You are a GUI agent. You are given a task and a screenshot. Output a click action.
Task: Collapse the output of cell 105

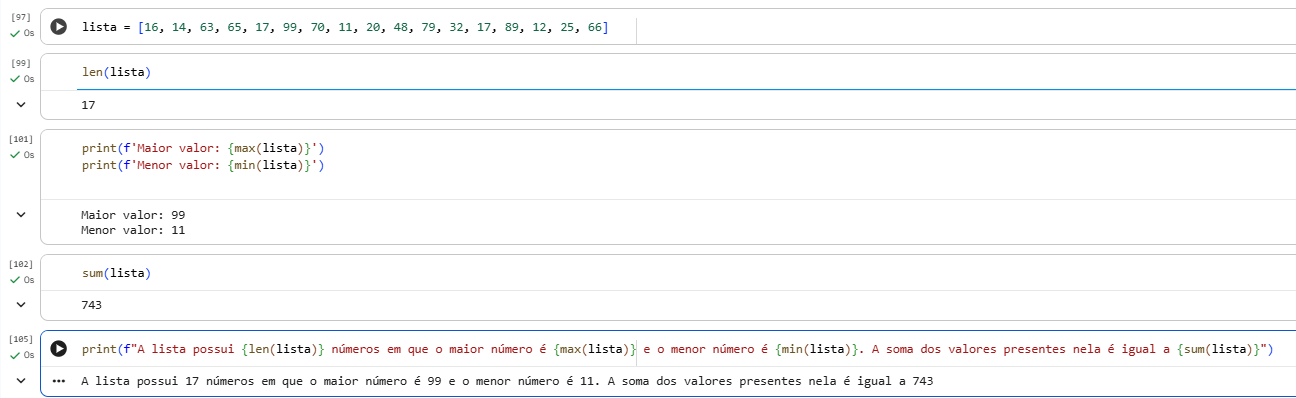tap(21, 381)
